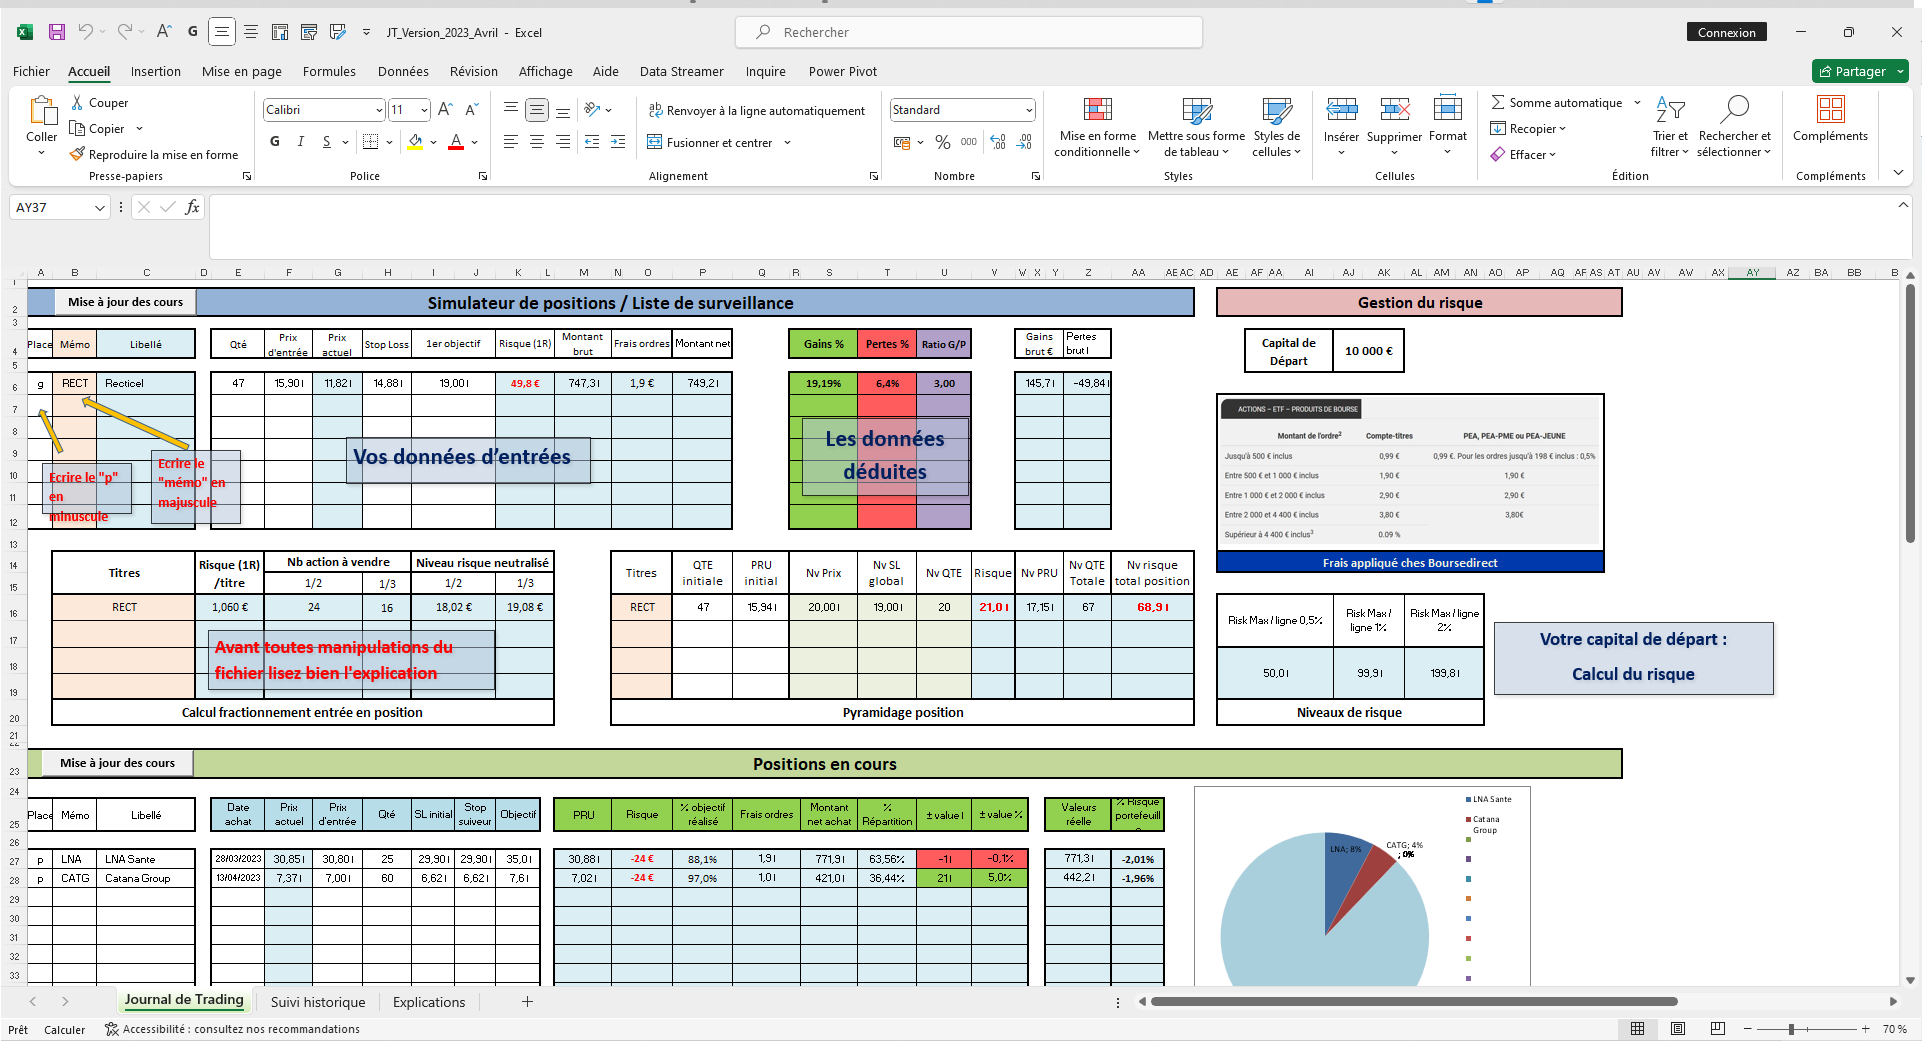Click the Reproduire la mise en forme paintbrush
This screenshot has width=1922, height=1041.
coord(77,154)
